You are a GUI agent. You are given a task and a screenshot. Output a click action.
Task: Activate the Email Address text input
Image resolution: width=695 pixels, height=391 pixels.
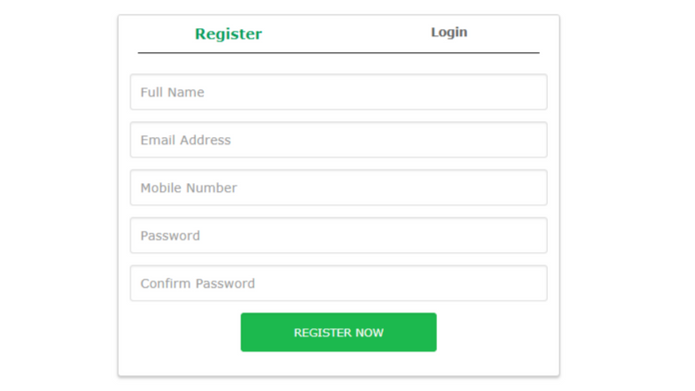(x=339, y=140)
